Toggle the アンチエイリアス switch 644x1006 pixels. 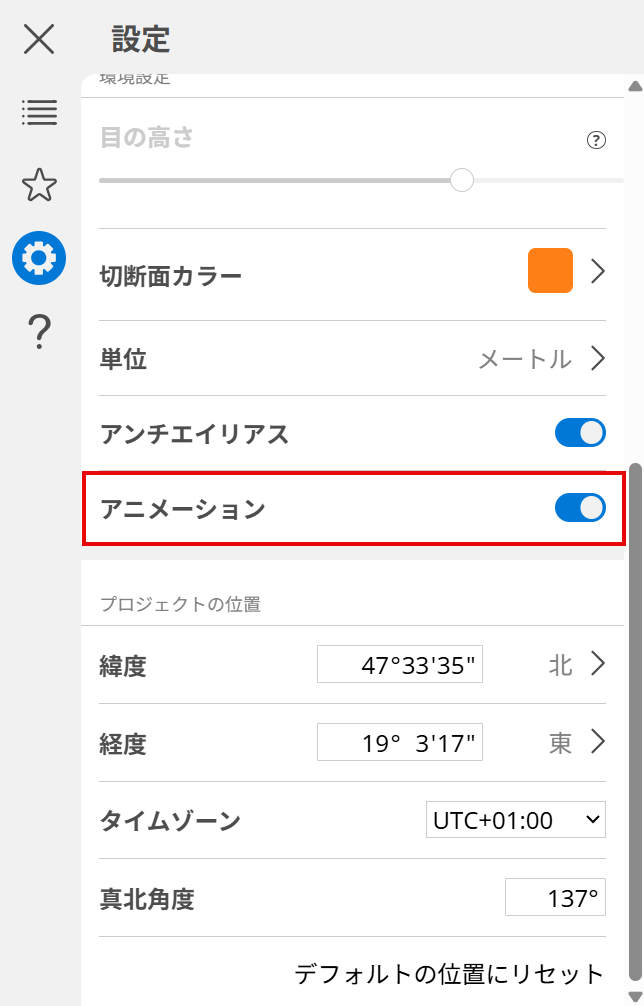click(580, 433)
